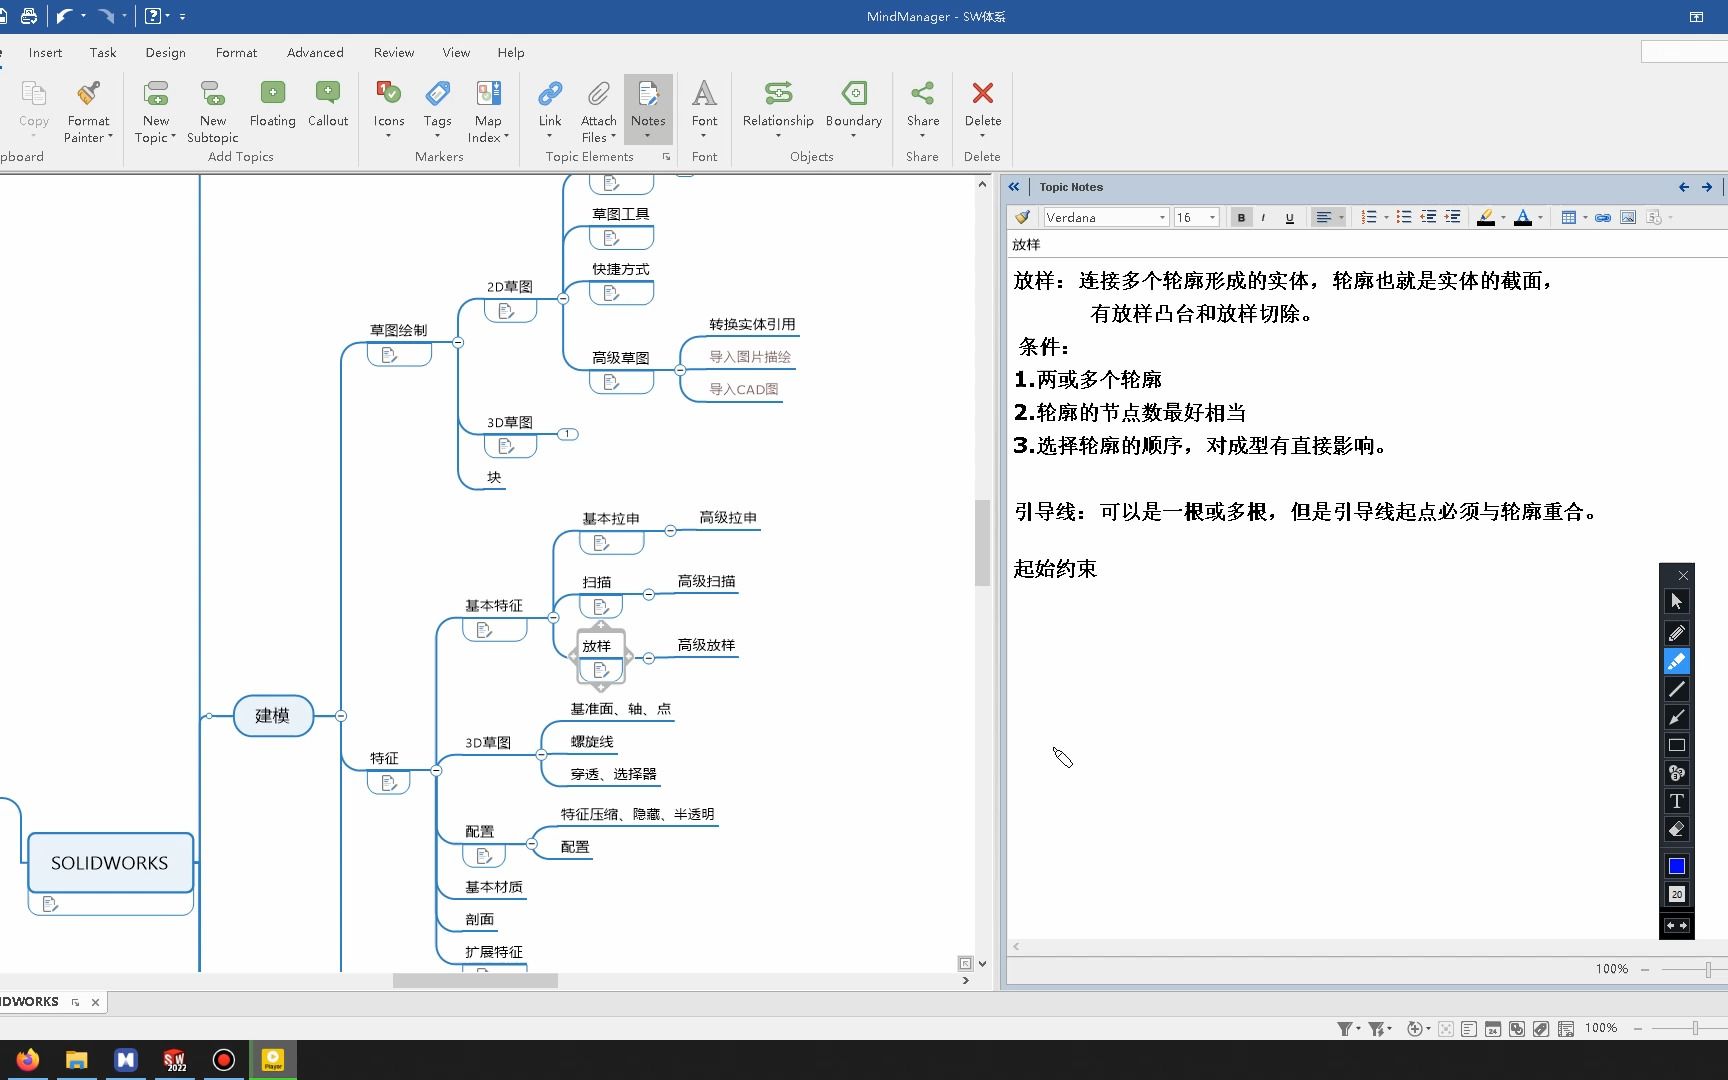This screenshot has height=1080, width=1728.
Task: Click the Notes button in ribbon
Action: click(648, 109)
